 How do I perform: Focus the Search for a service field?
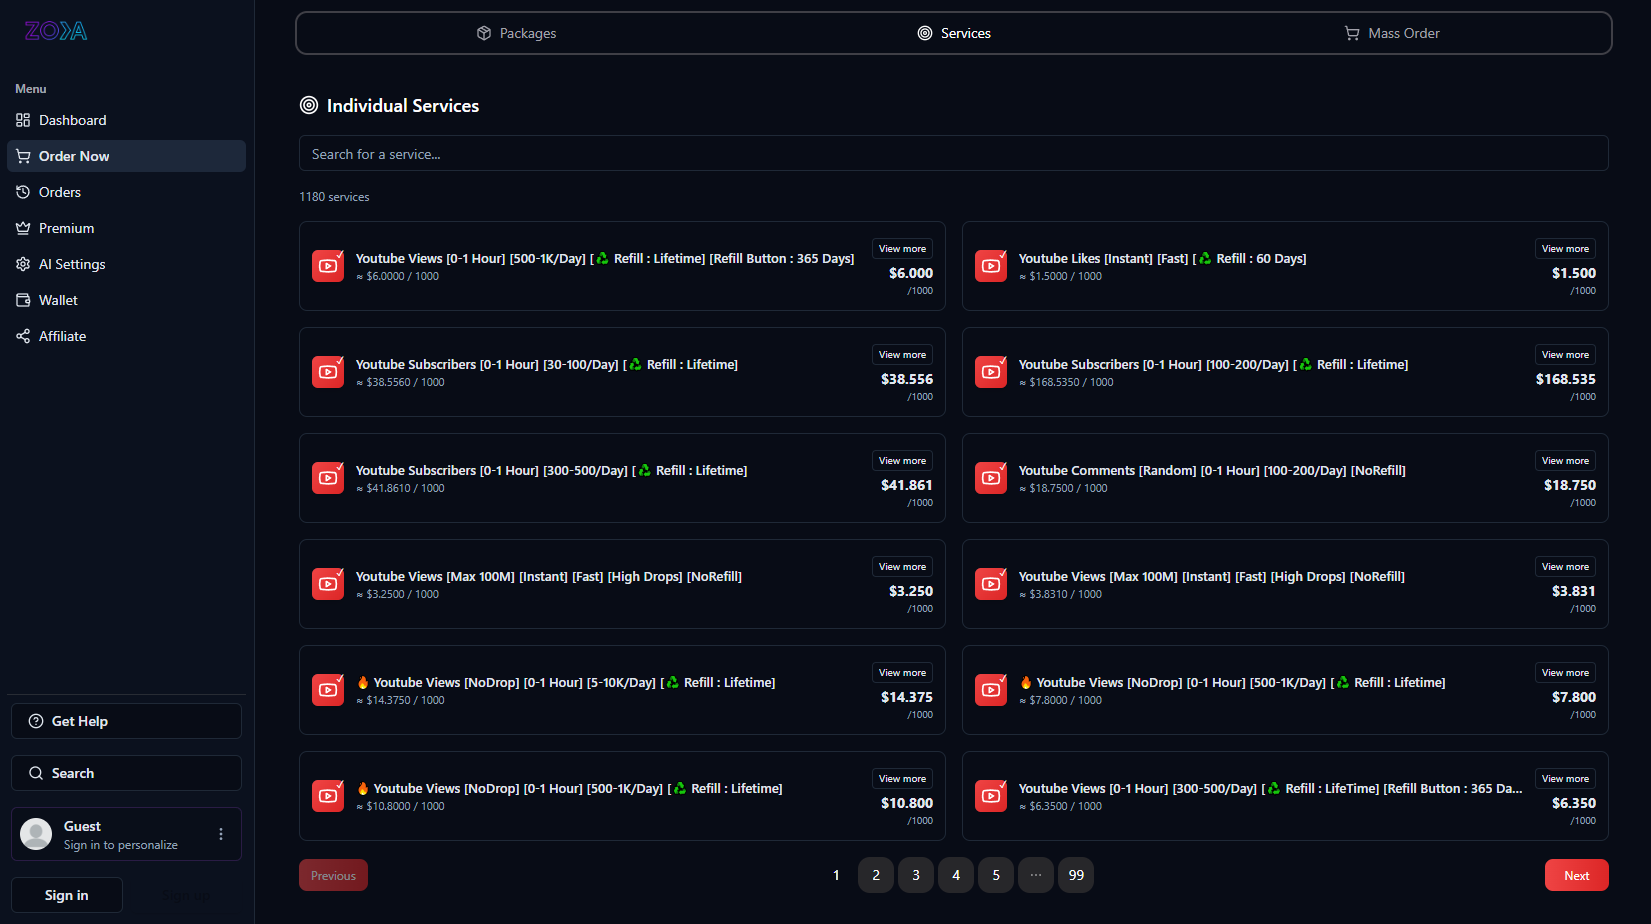click(954, 153)
